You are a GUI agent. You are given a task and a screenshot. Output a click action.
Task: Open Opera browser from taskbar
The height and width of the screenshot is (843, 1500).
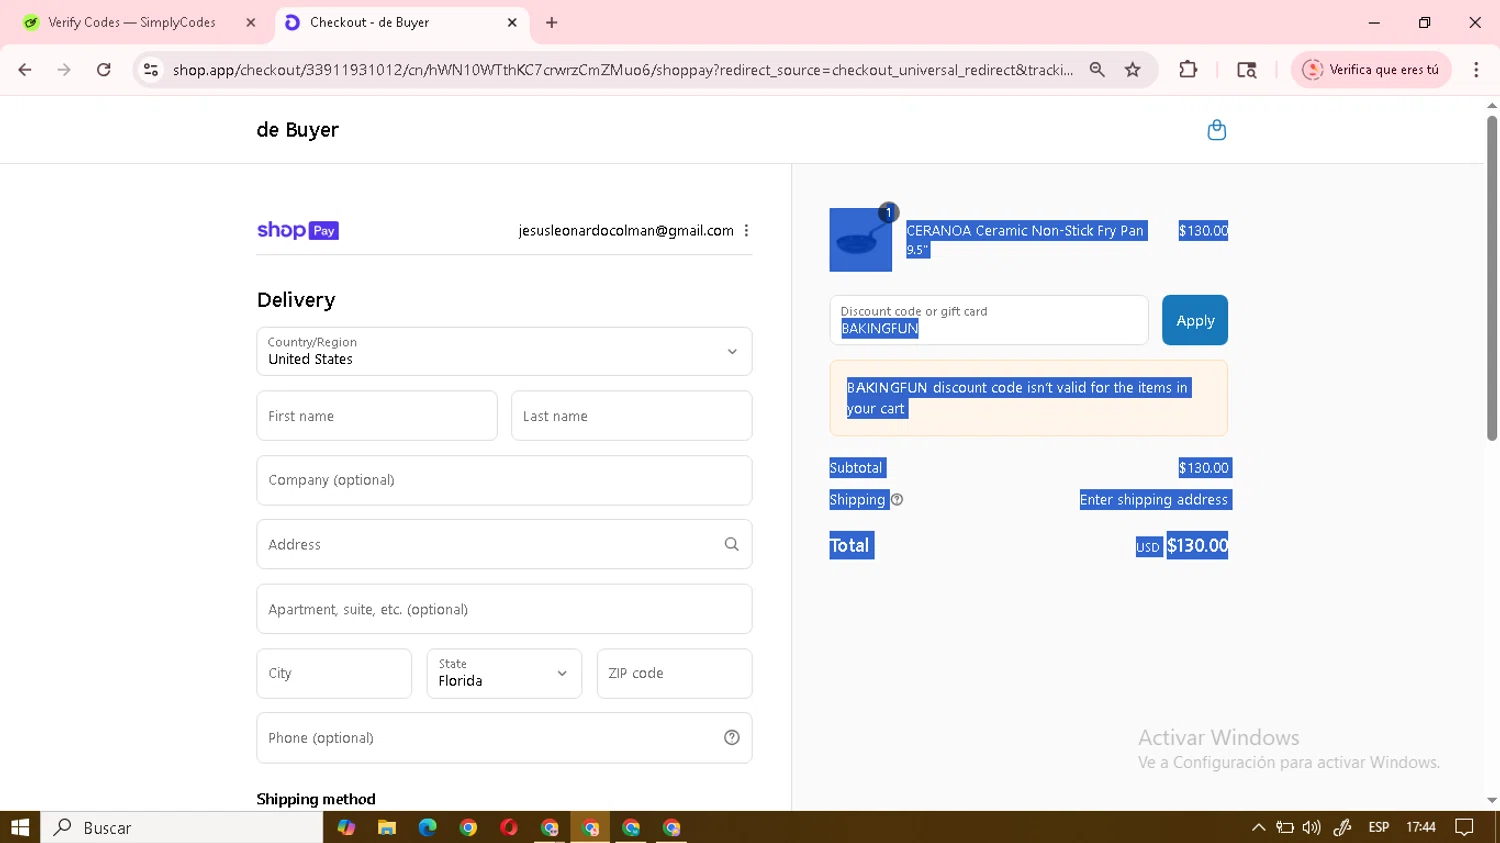(x=509, y=827)
